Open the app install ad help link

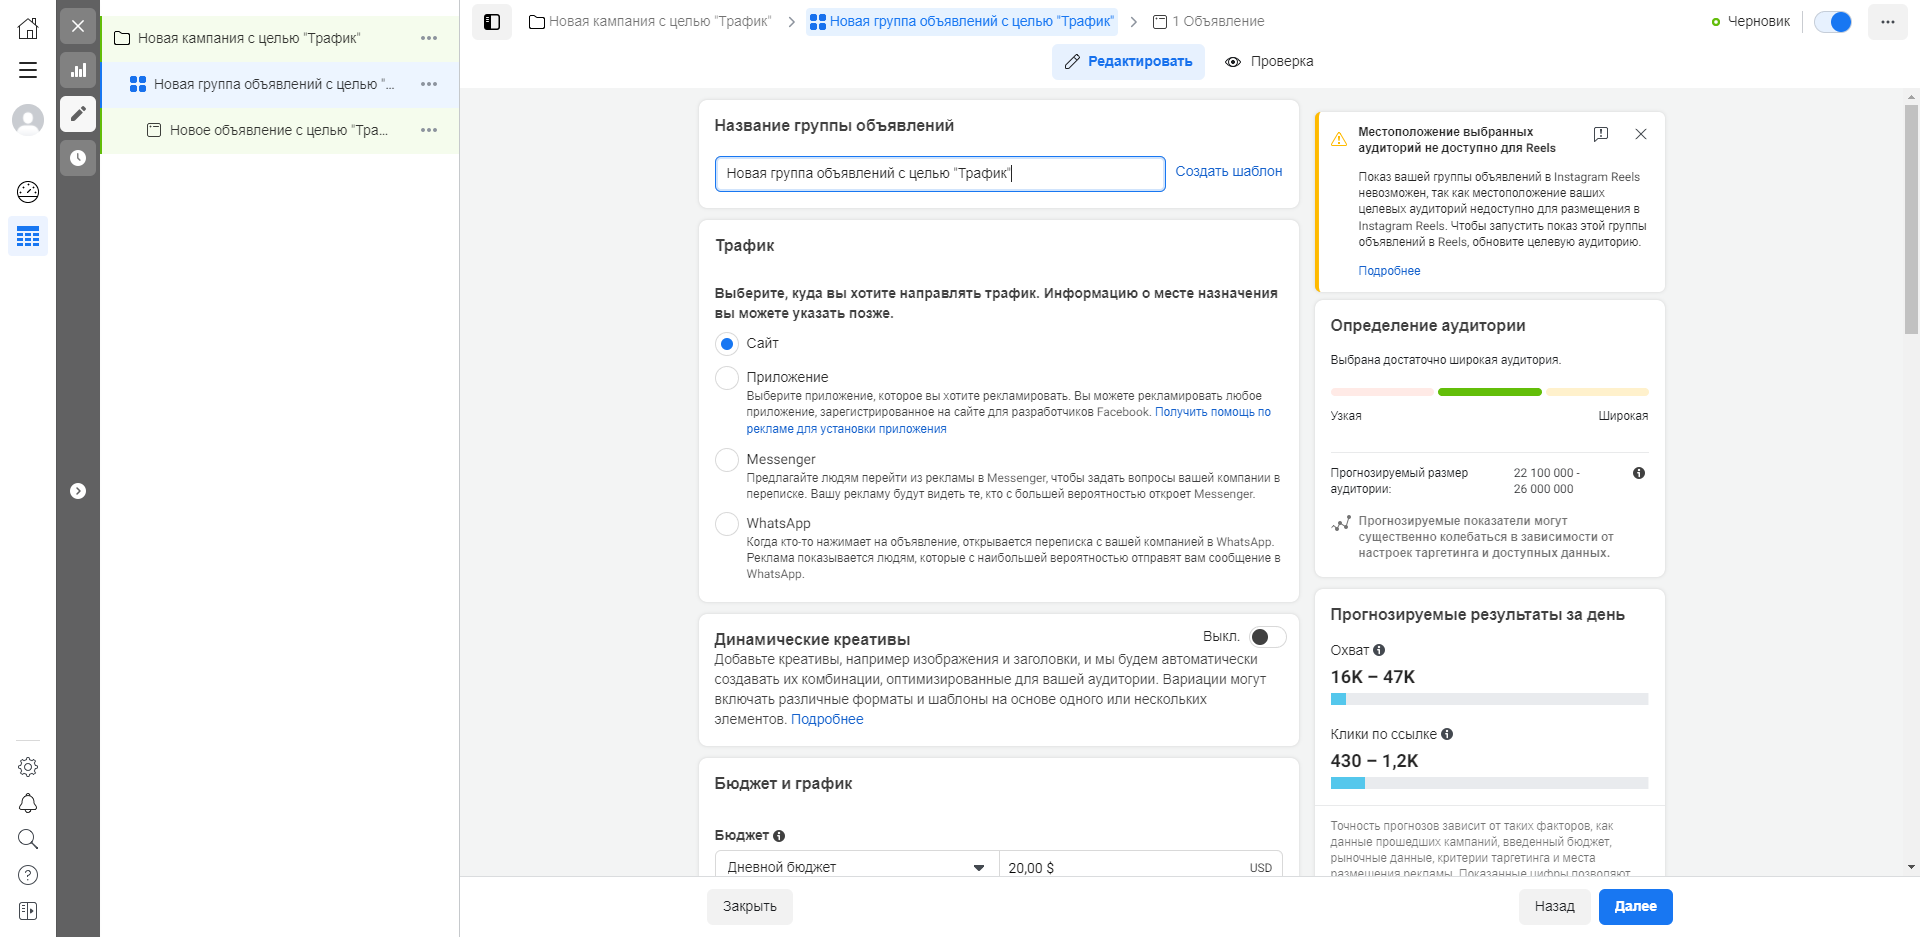1009,420
